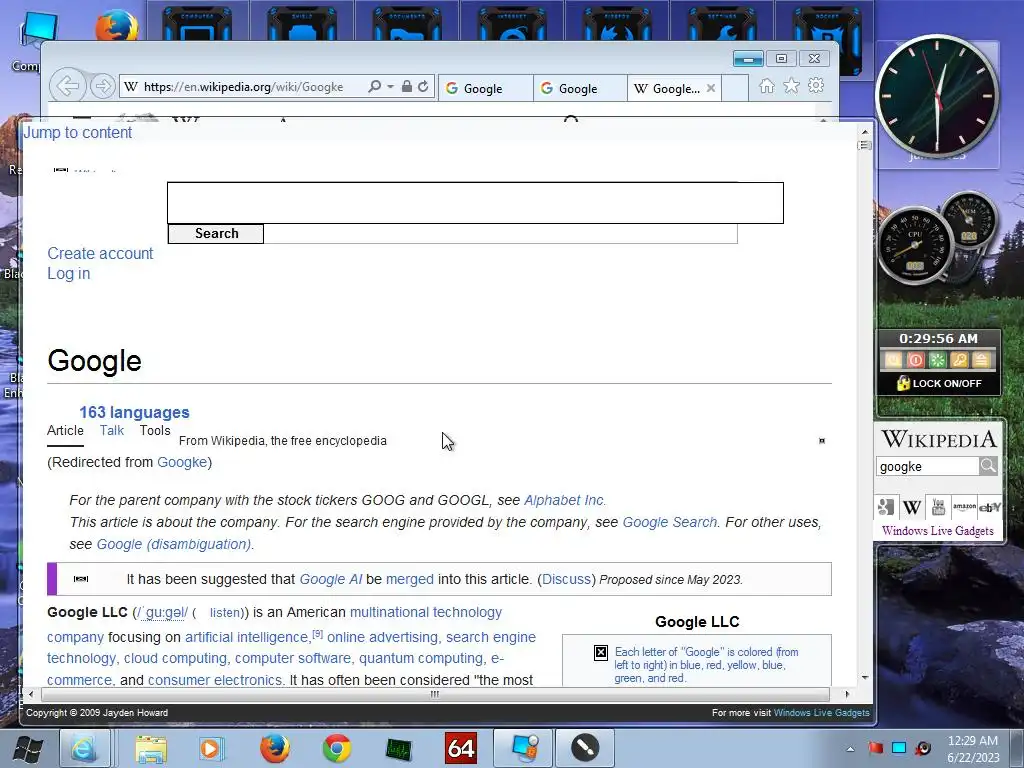1024x768 pixels.
Task: Open Windows Live Gadgets link under search gadget
Action: point(937,530)
